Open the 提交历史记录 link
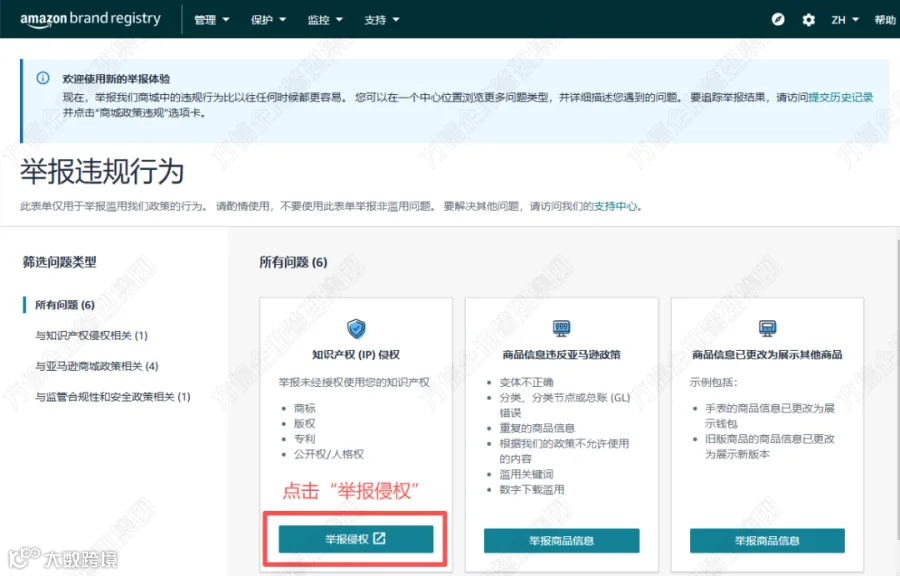 (840, 98)
